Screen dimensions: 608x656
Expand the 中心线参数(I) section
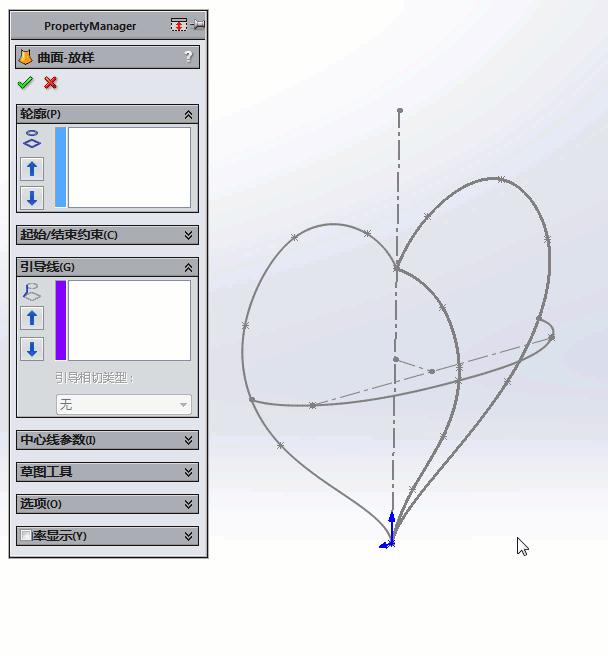(188, 440)
